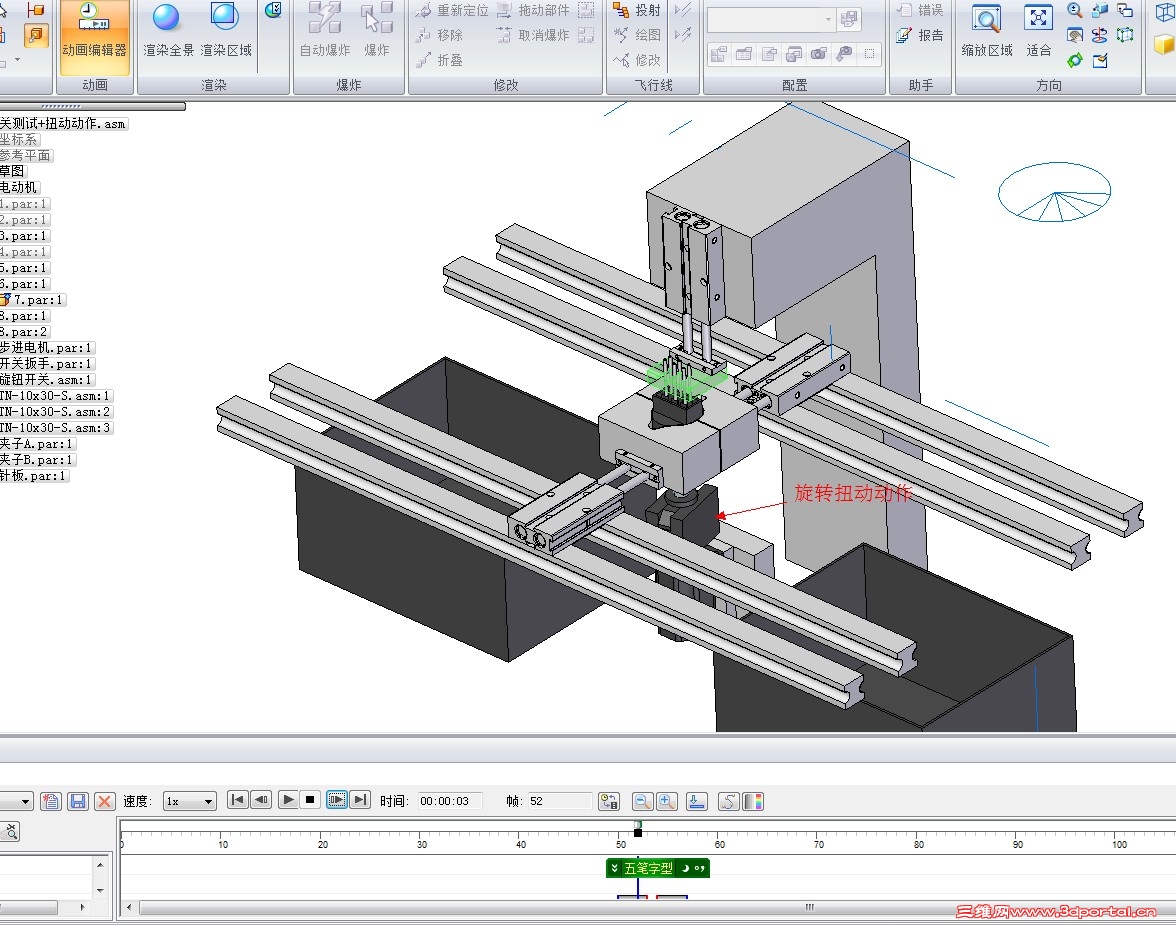Image resolution: width=1176 pixels, height=925 pixels.
Task: Open the 报告 report assistant
Action: point(920,35)
